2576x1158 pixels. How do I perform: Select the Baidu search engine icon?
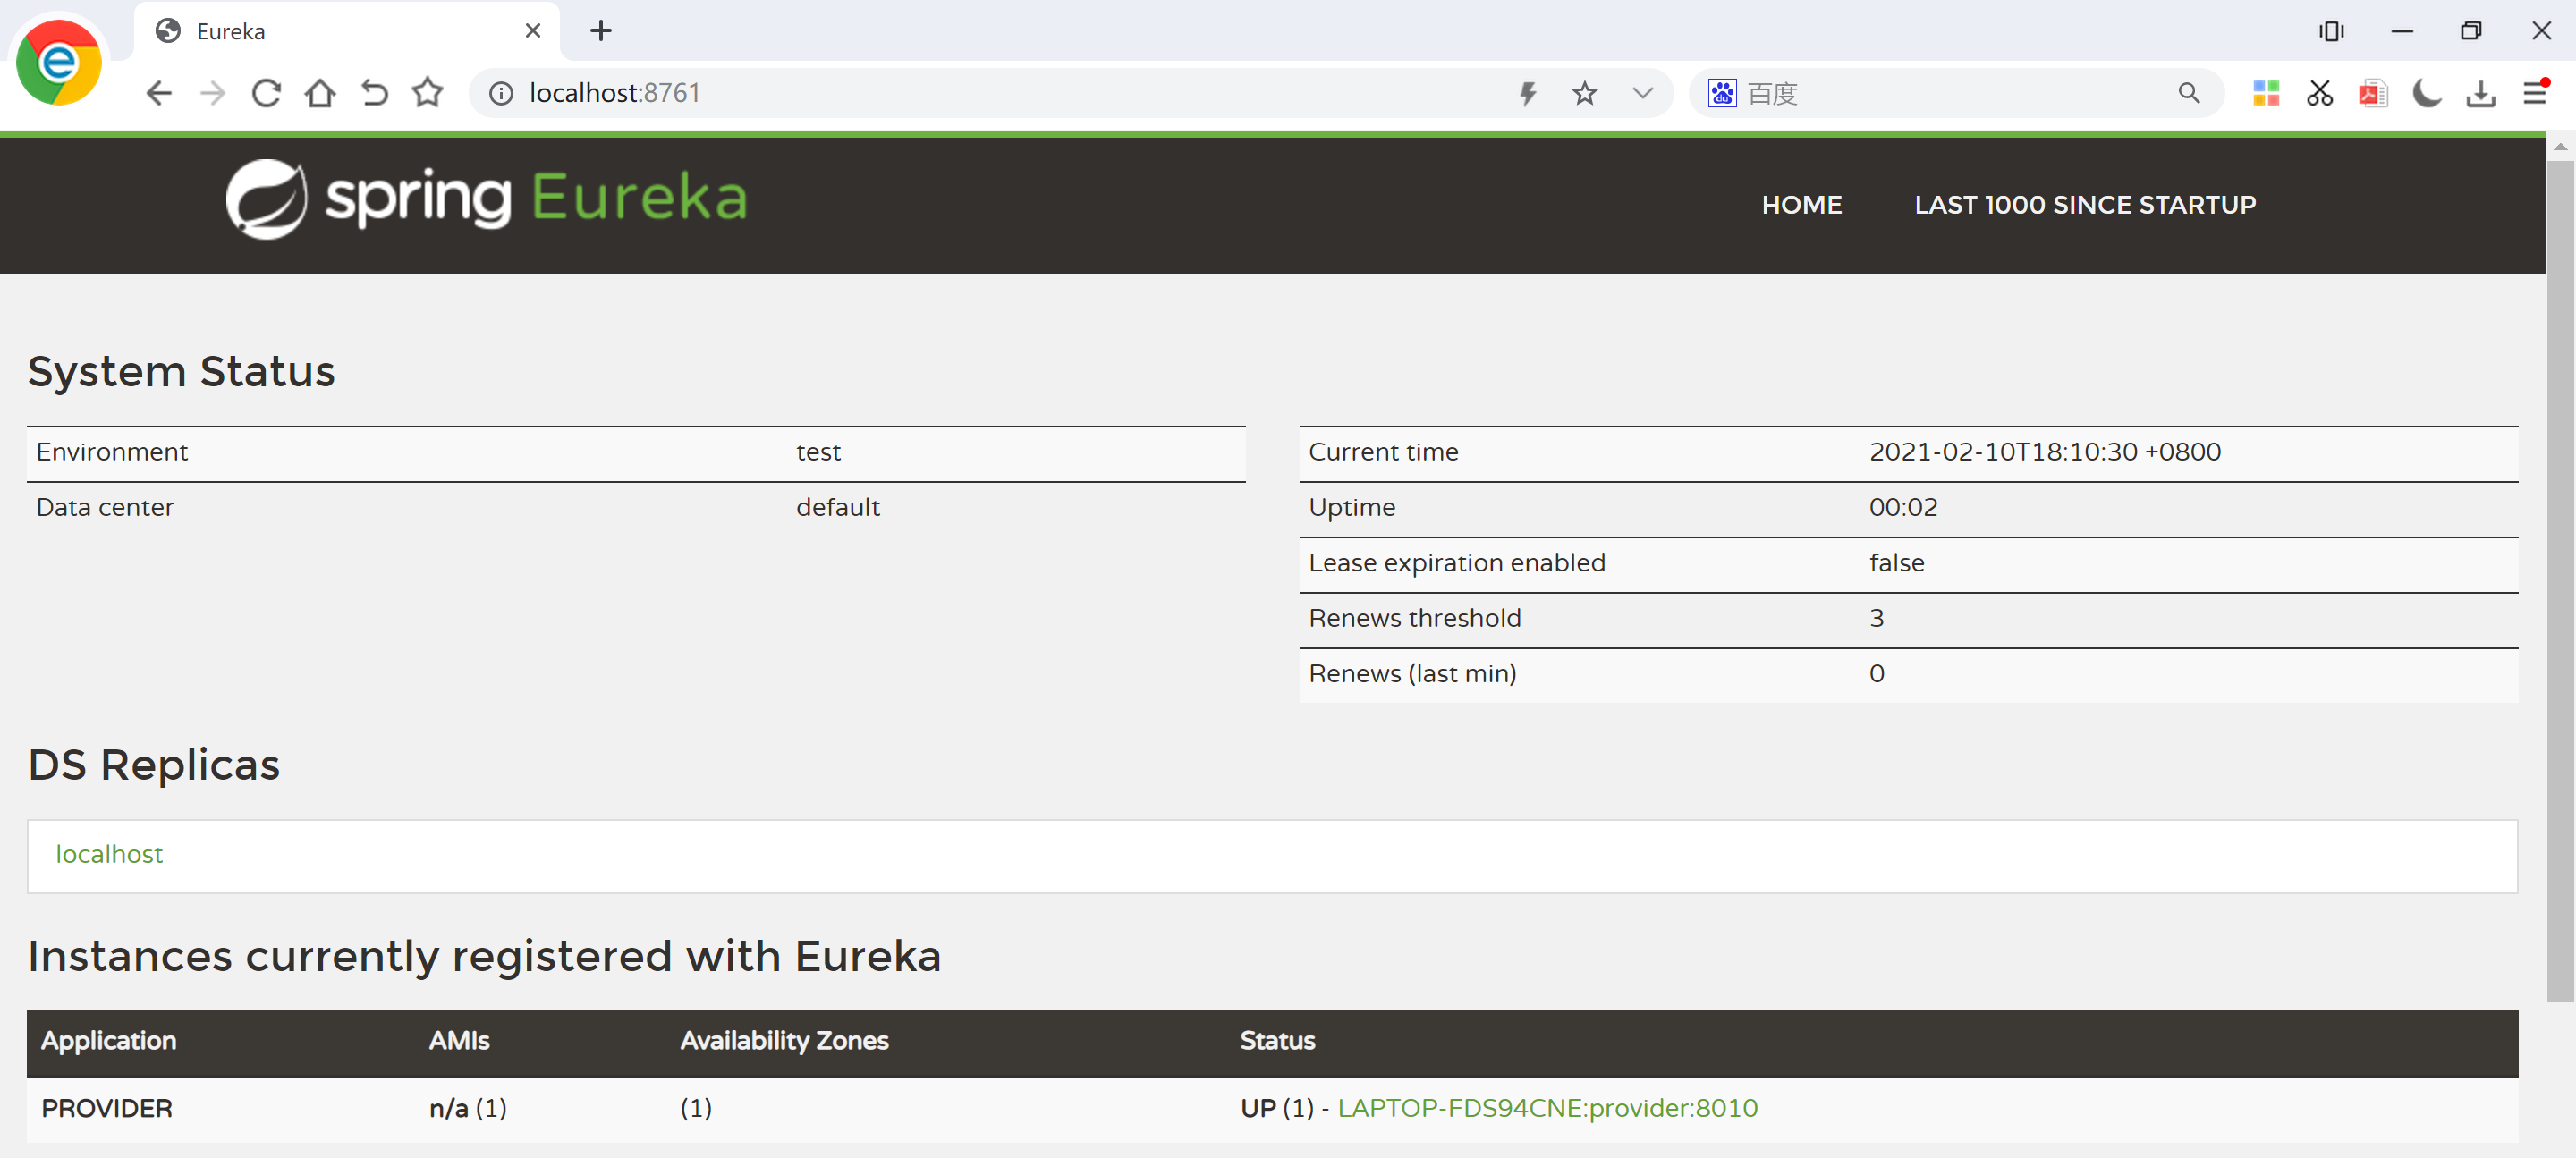[1722, 93]
